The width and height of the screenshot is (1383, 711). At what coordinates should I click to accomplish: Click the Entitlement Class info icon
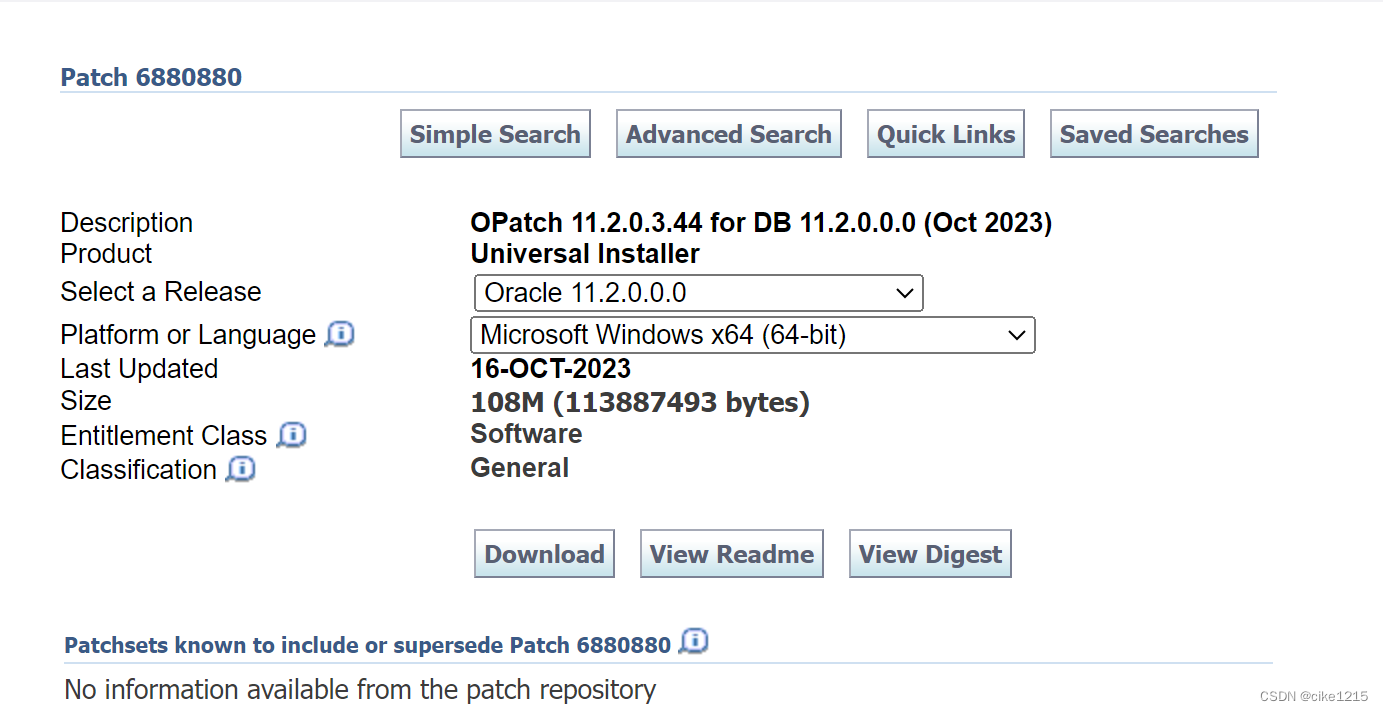291,435
